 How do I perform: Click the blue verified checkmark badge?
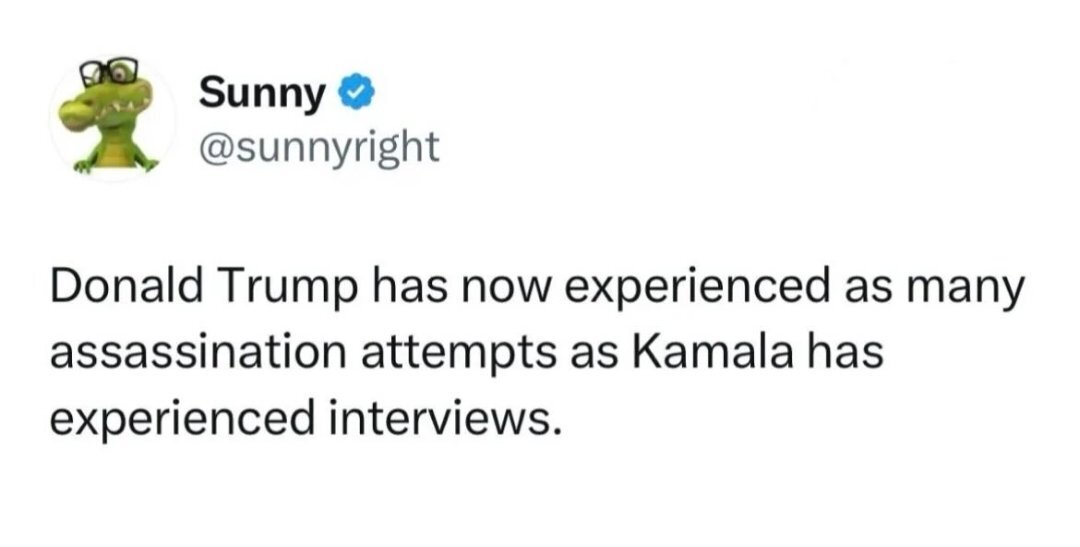pos(356,95)
